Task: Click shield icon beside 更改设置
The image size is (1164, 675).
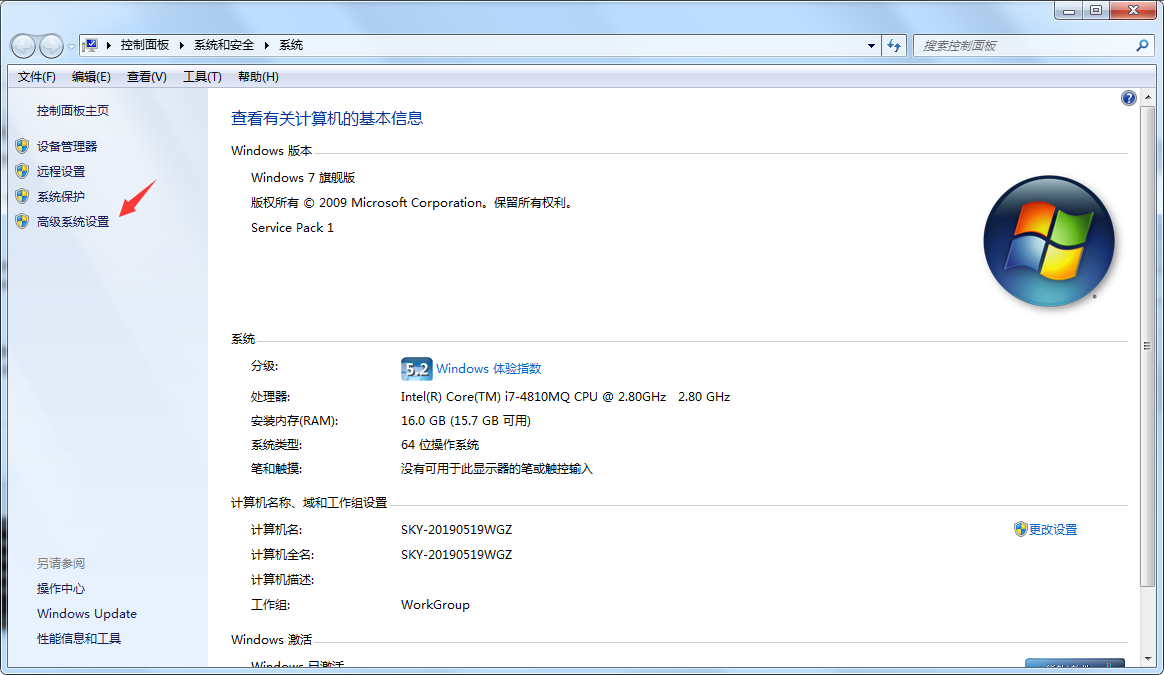Action: tap(1021, 529)
